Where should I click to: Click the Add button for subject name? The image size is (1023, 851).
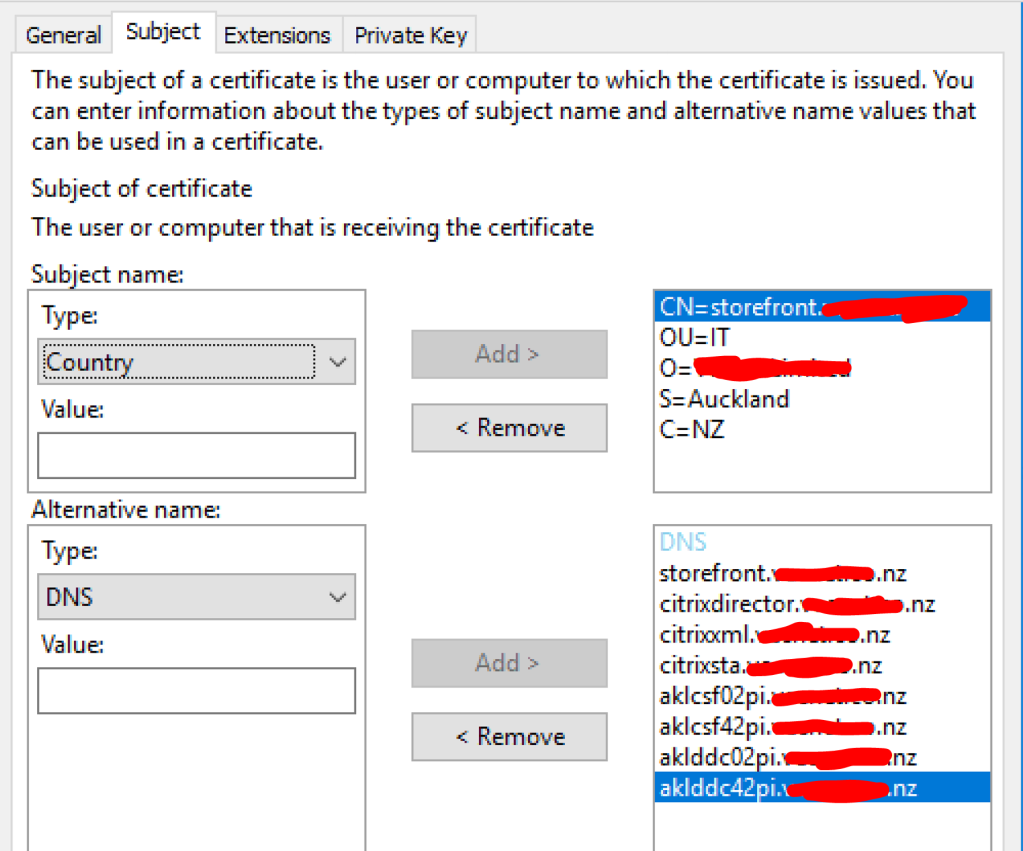coord(508,354)
